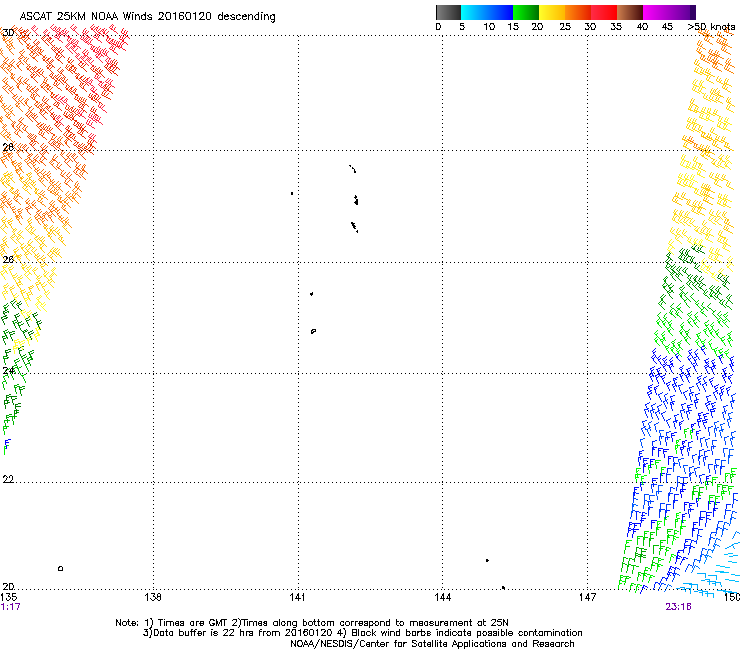Viewport: 740px width, 650px height.
Task: Click the longitude axis label '141'
Action: click(x=297, y=597)
